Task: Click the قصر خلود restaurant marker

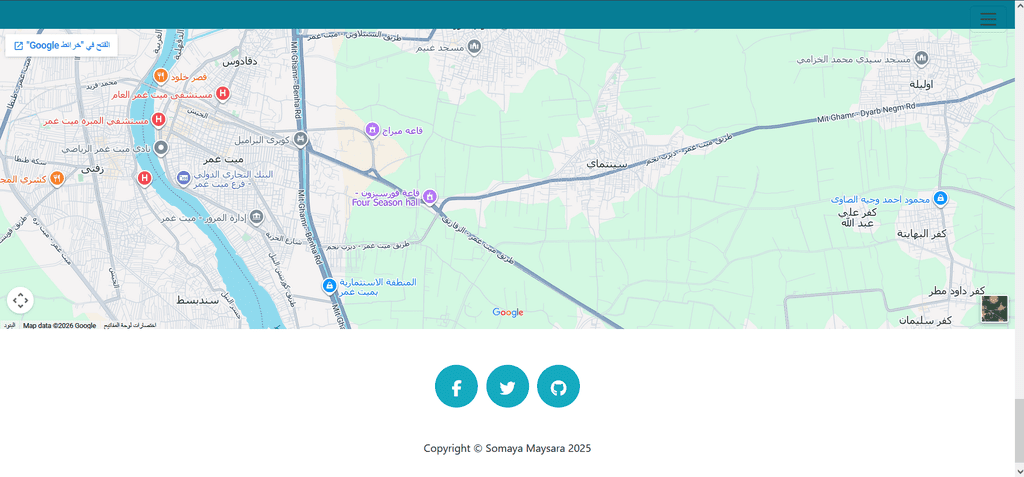Action: (161, 76)
